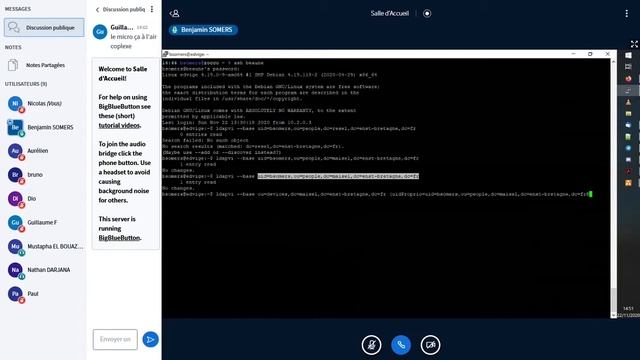Viewport: 640px width, 360px height.
Task: Make screen share fullscreen
Action: 634,44
